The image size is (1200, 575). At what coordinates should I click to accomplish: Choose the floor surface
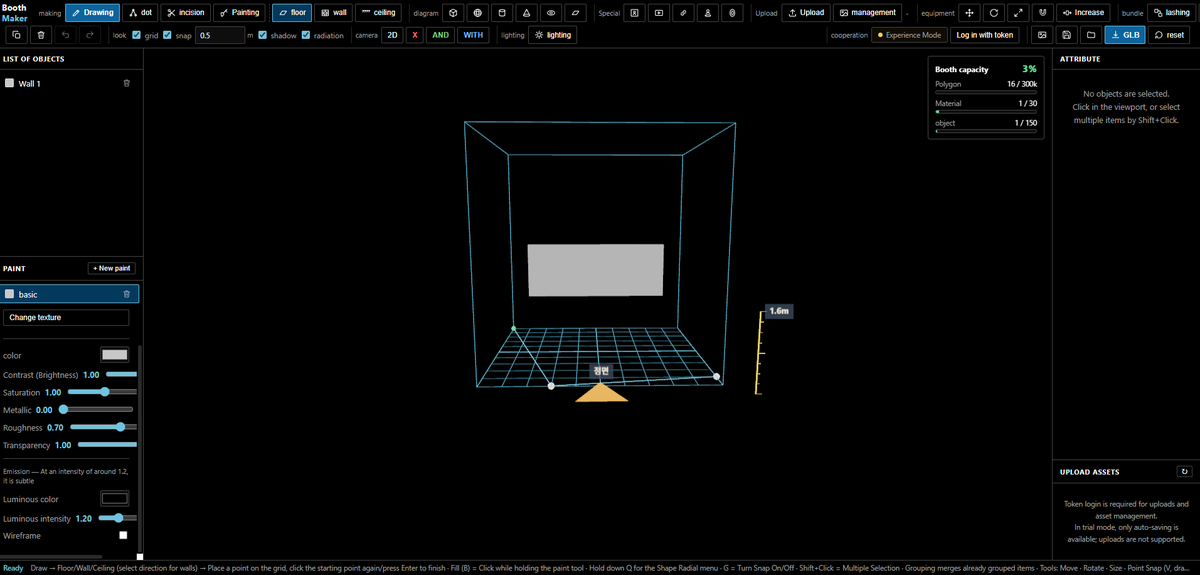pos(292,13)
